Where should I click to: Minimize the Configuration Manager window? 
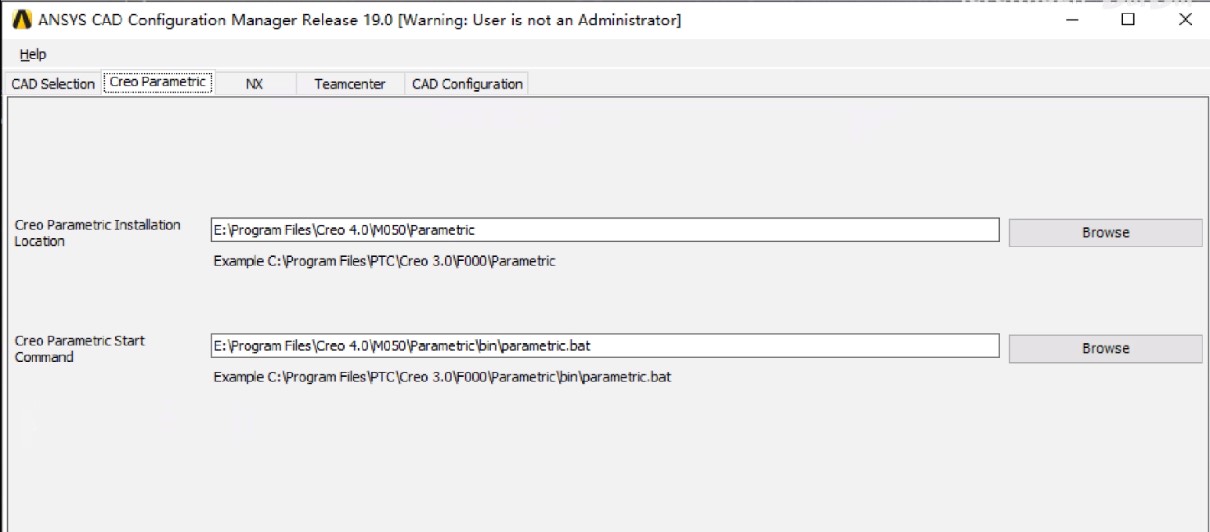pyautogui.click(x=1072, y=19)
